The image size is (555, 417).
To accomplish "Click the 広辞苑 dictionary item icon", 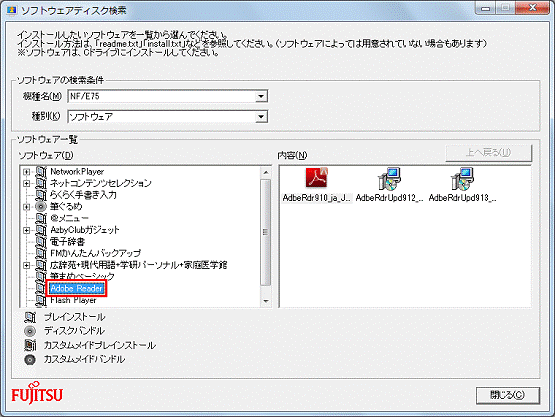I will click(41, 265).
